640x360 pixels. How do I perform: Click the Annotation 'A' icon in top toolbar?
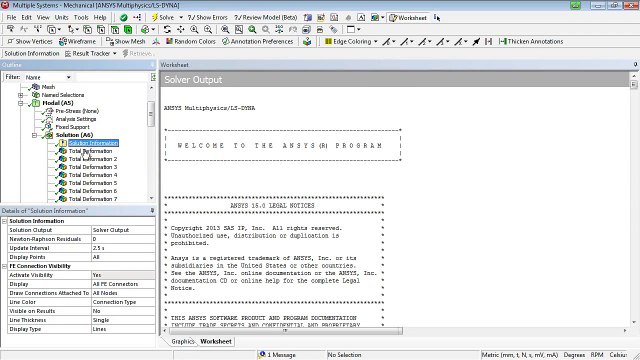pos(361,18)
